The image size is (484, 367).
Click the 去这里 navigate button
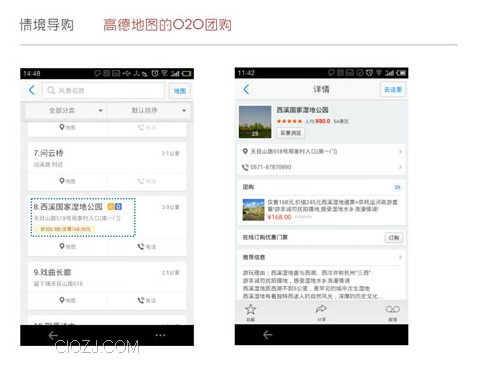pos(393,90)
